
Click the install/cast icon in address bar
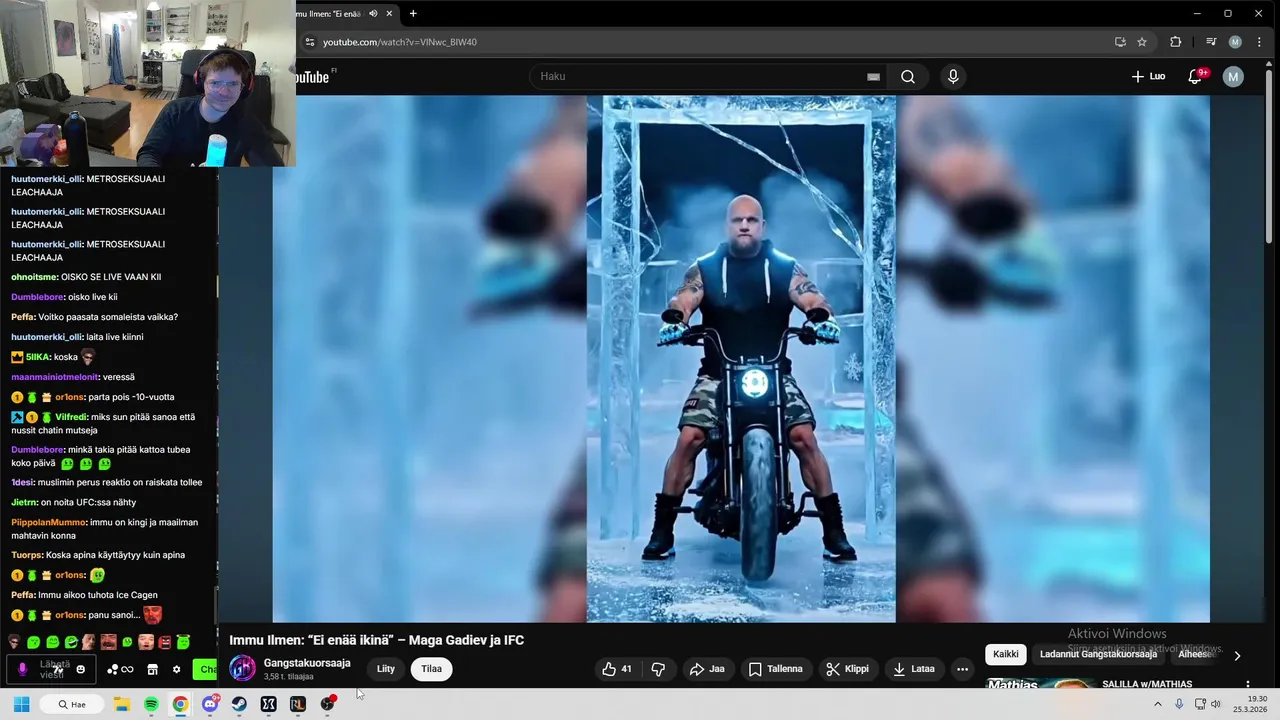coord(1120,42)
